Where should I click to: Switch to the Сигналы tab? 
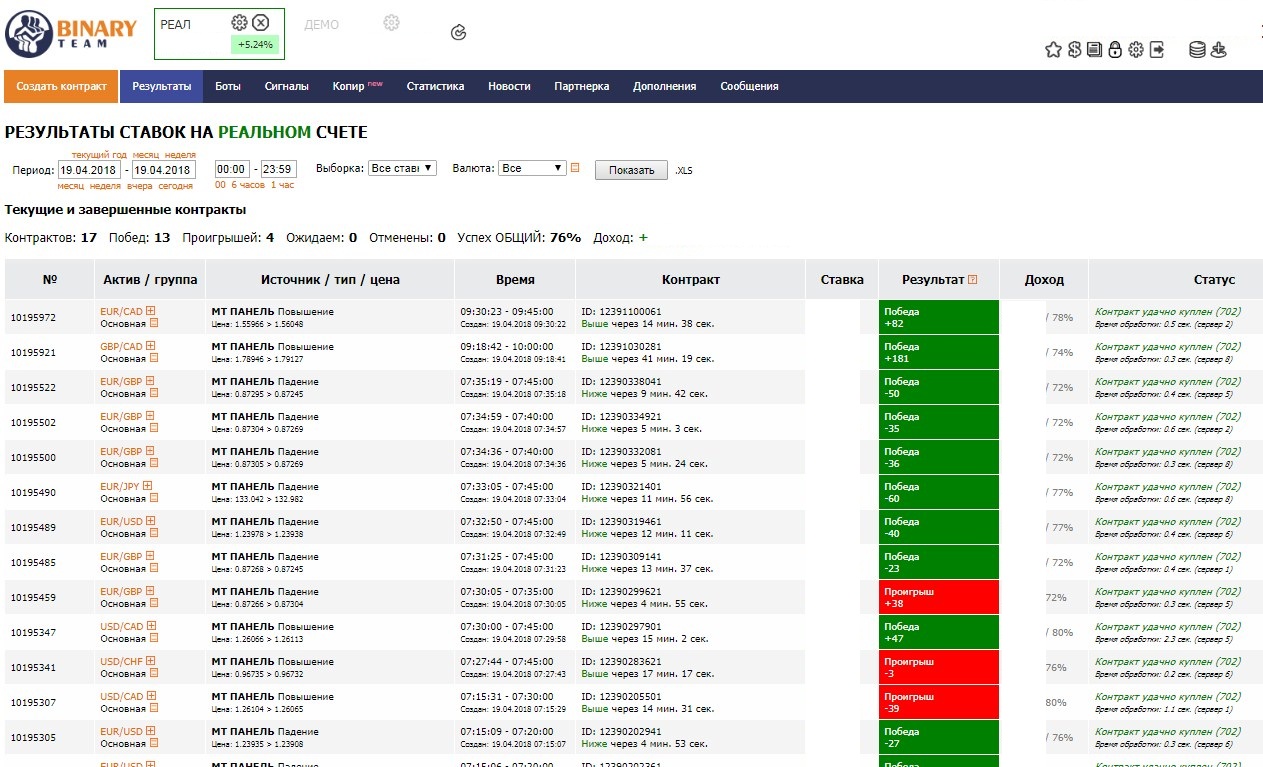286,87
